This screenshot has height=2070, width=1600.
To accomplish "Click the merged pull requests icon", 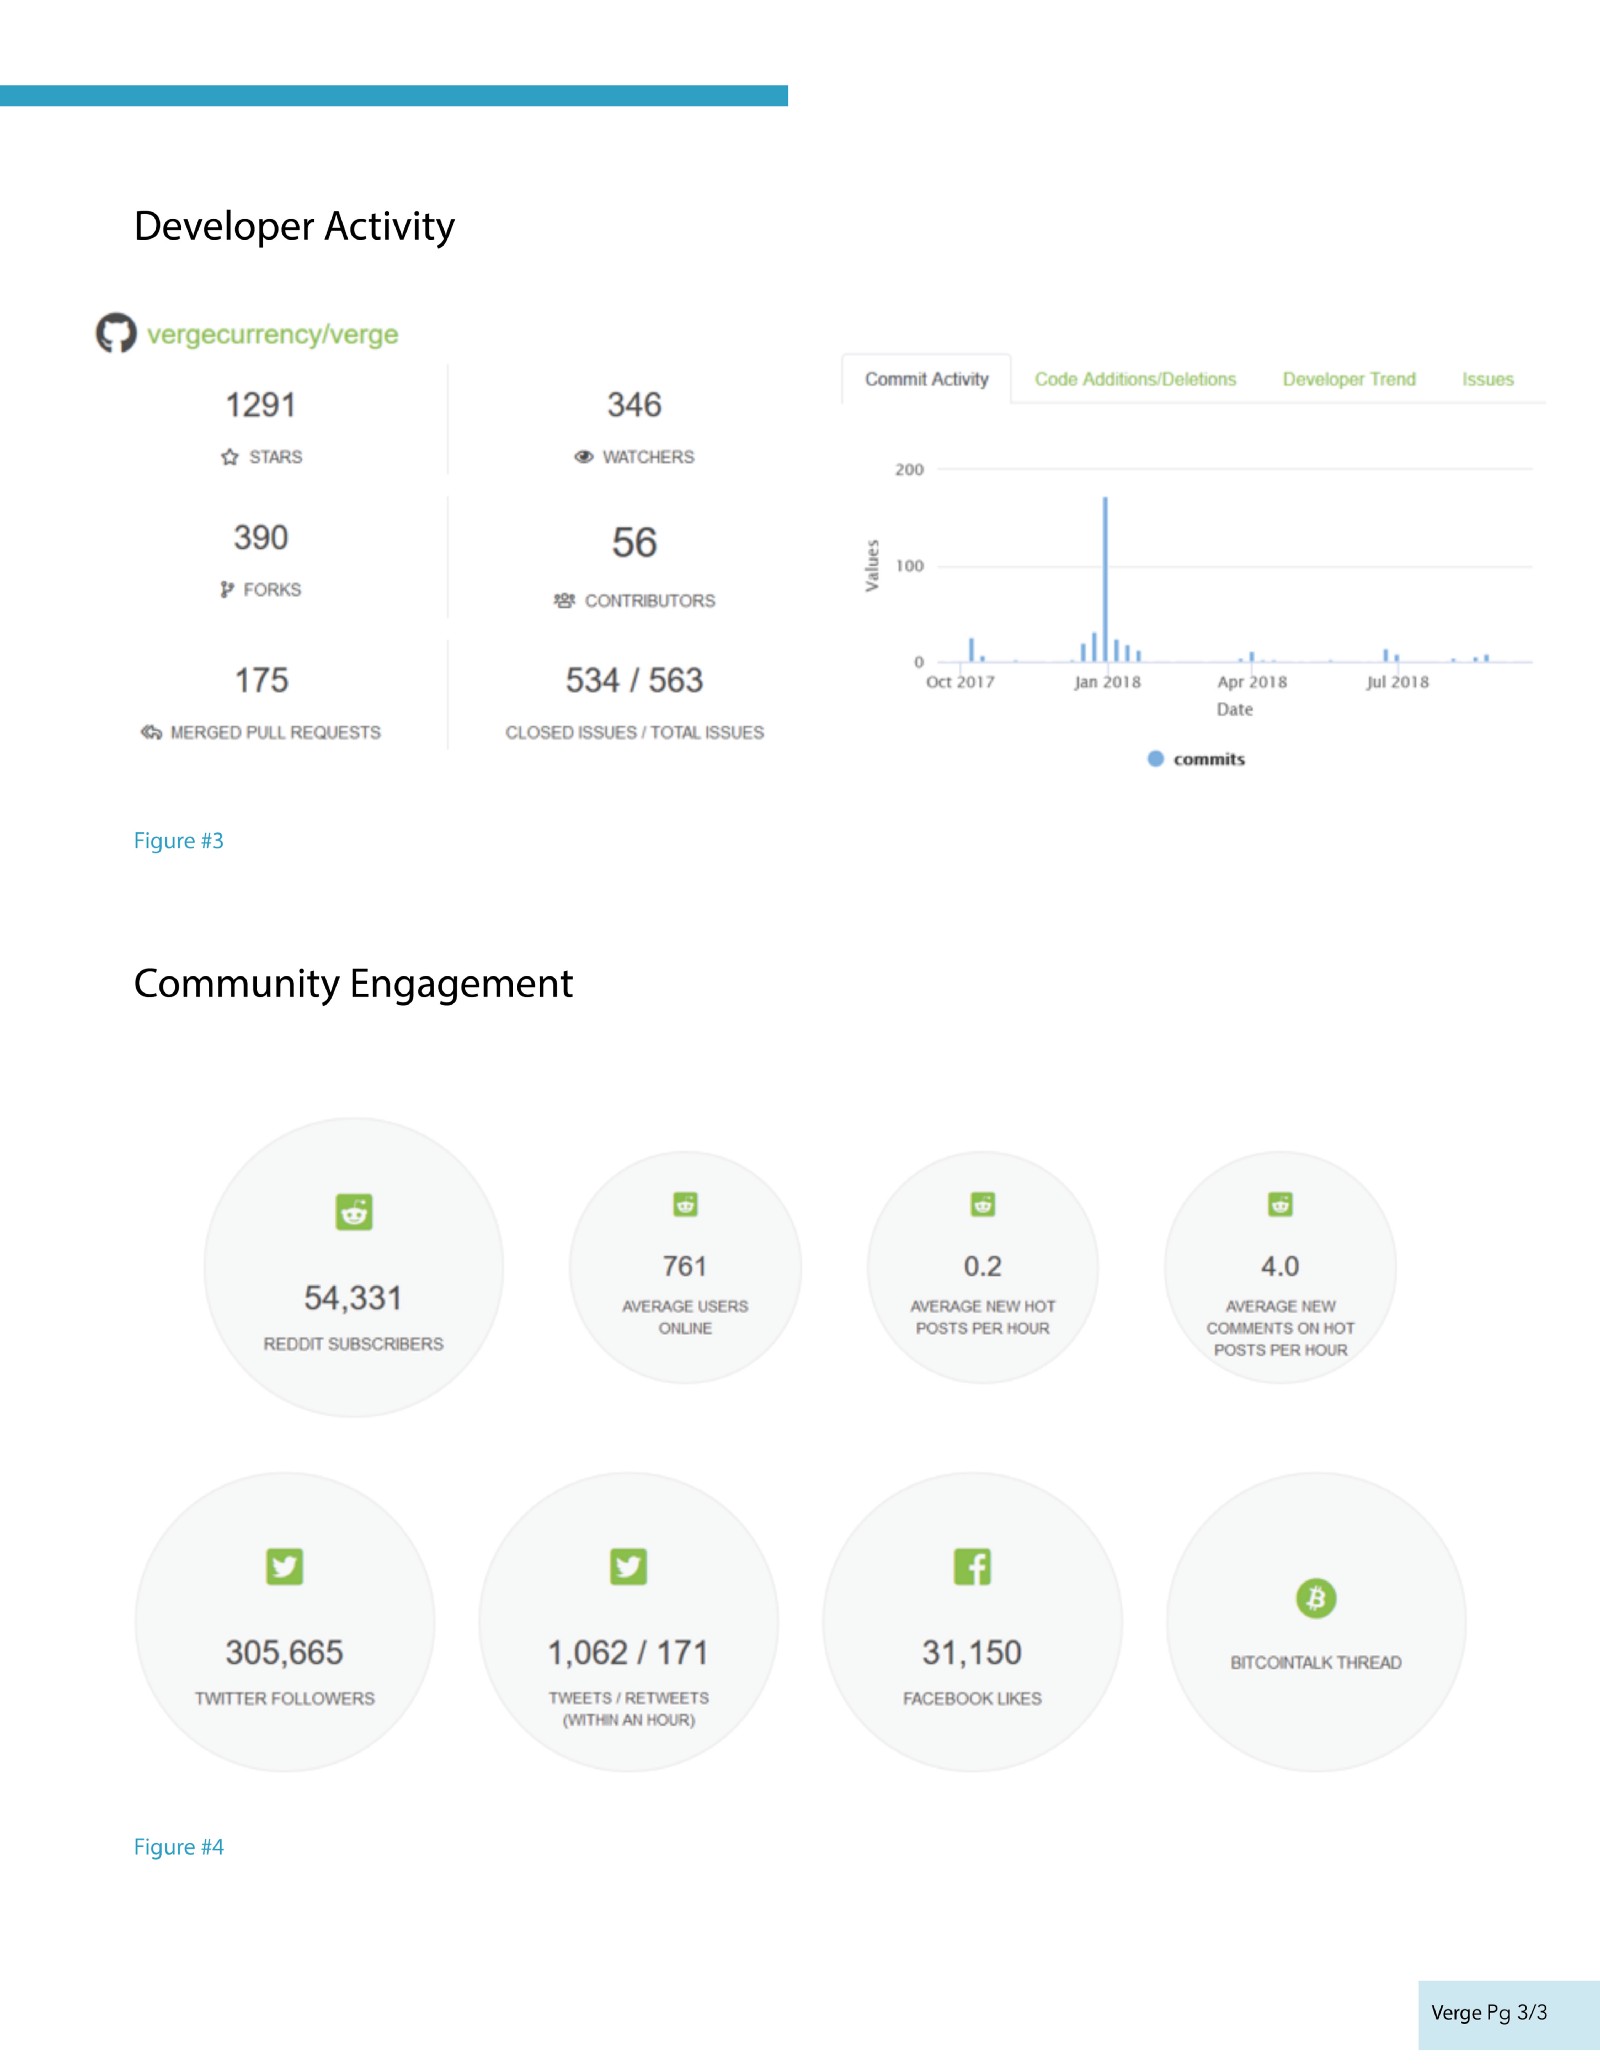I will pos(151,732).
